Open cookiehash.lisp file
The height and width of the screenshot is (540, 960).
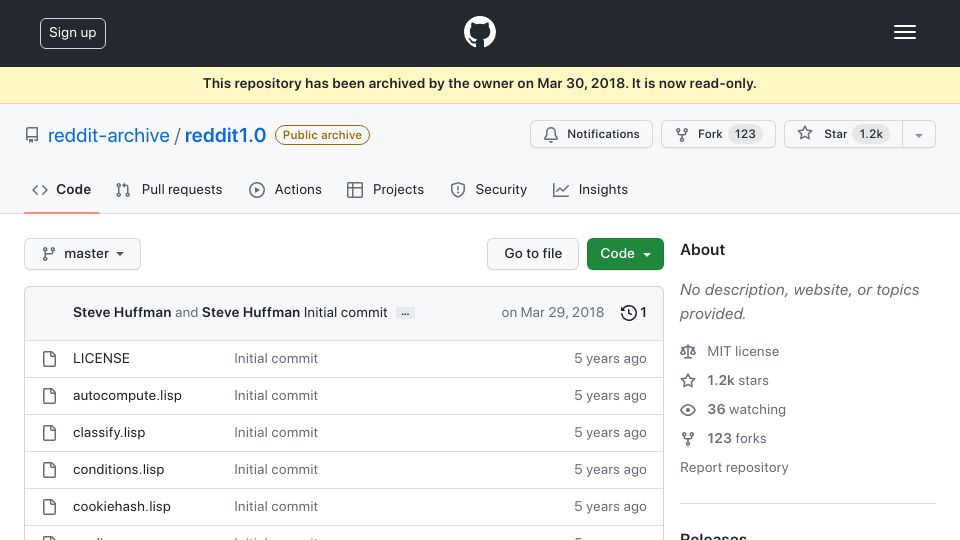point(122,507)
